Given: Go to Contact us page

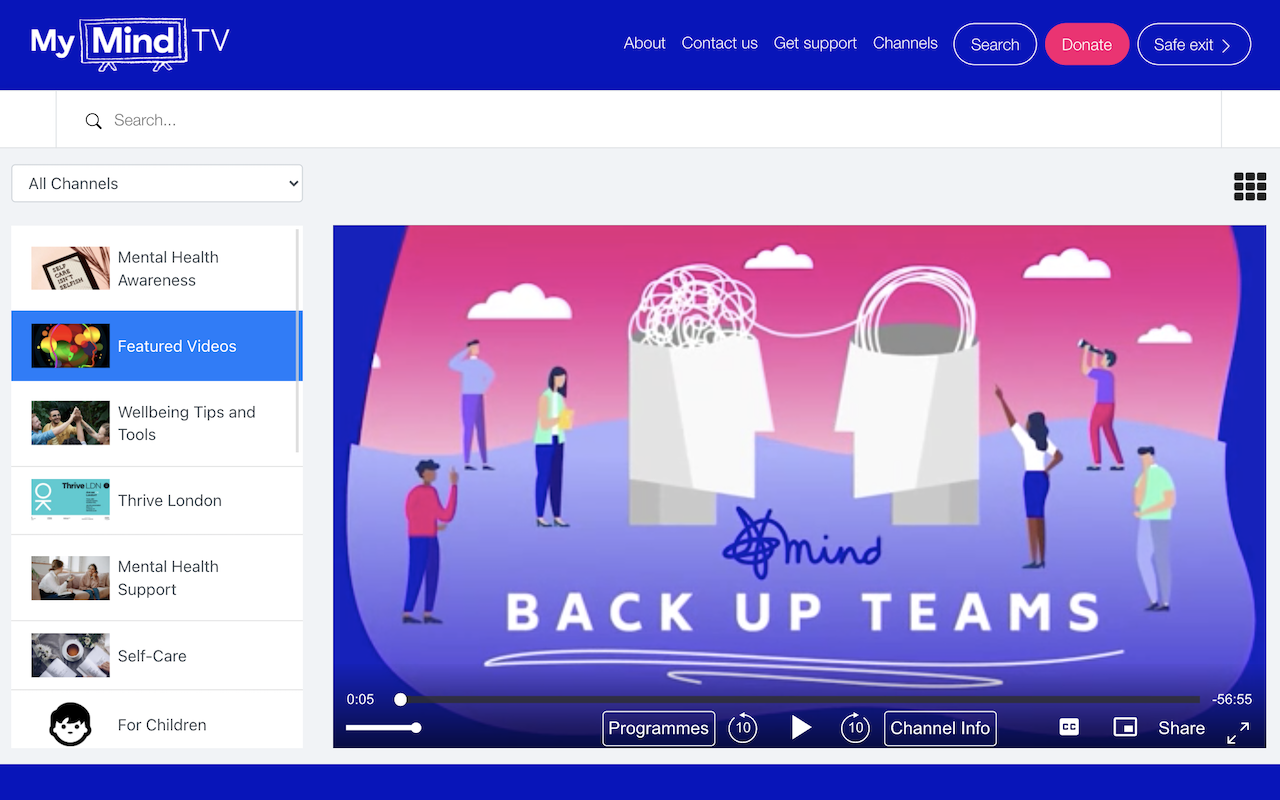Looking at the screenshot, I should 720,43.
